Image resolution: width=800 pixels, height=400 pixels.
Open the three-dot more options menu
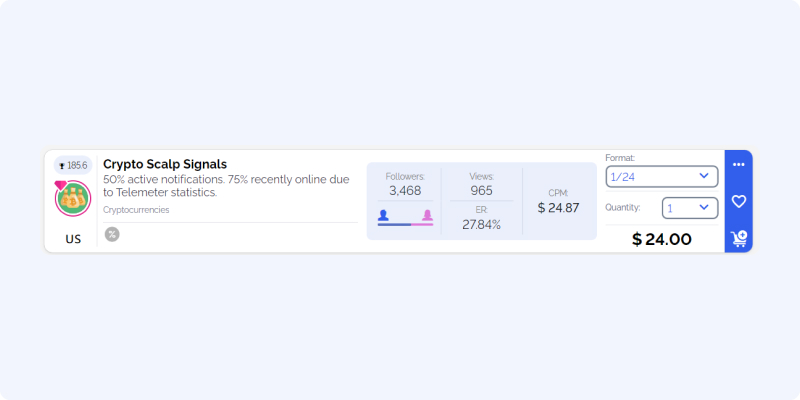[738, 164]
